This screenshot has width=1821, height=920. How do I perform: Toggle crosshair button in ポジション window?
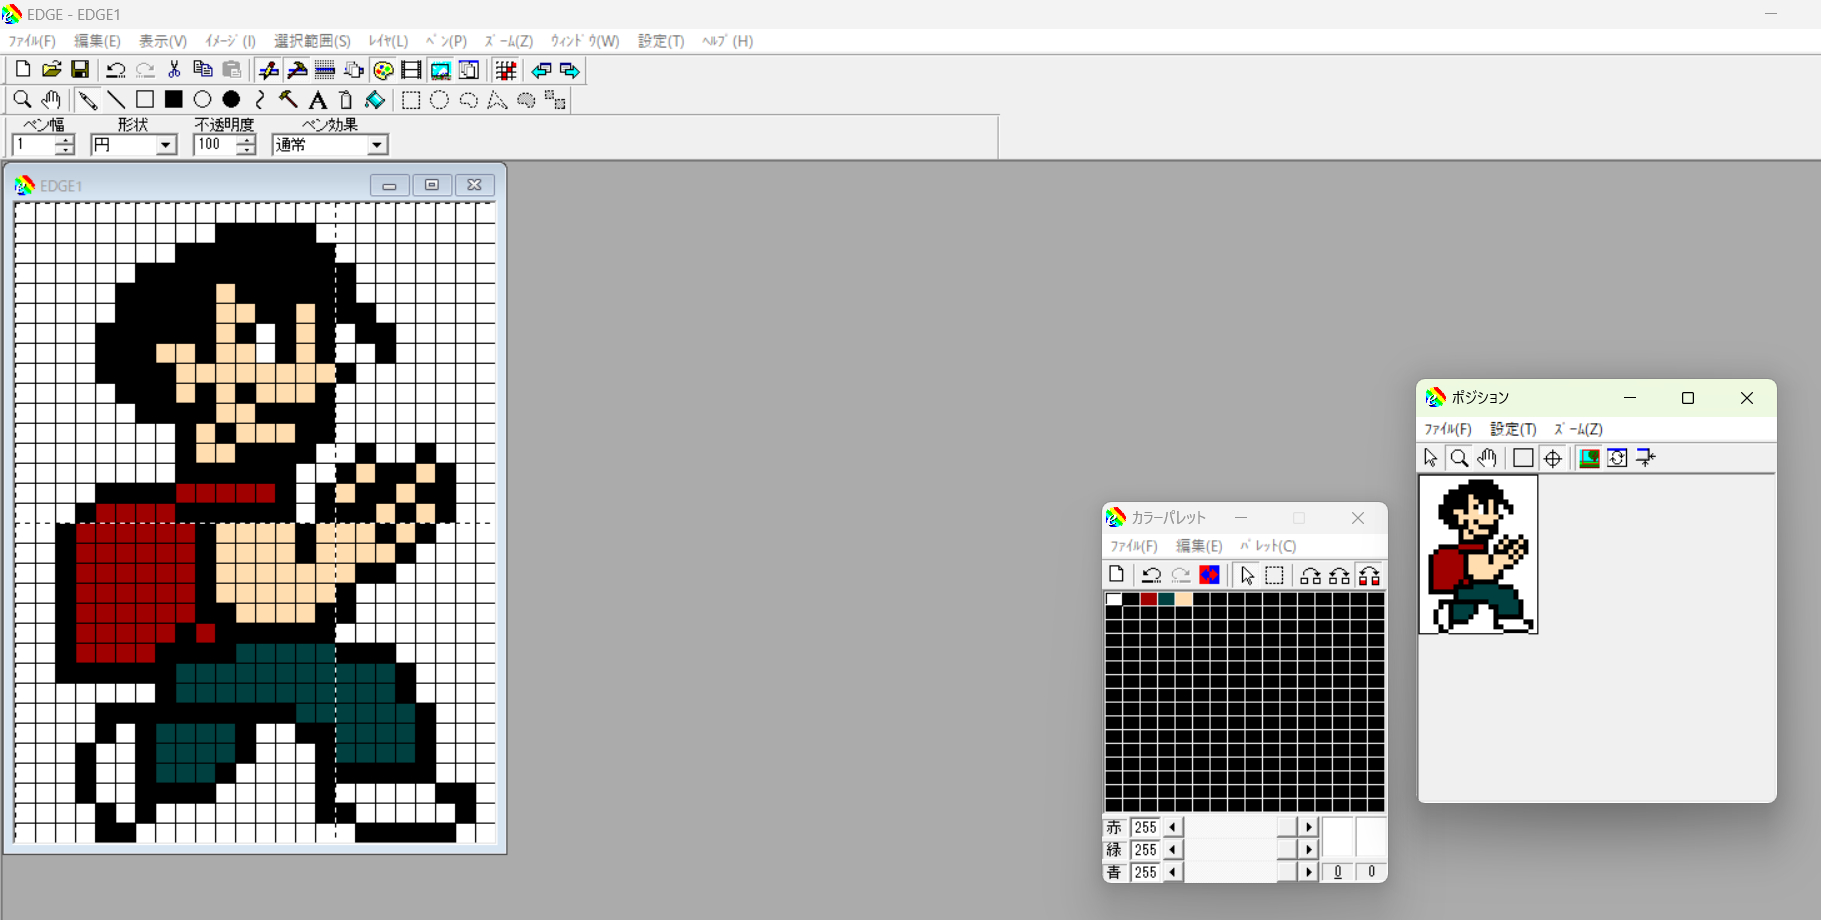point(1552,458)
